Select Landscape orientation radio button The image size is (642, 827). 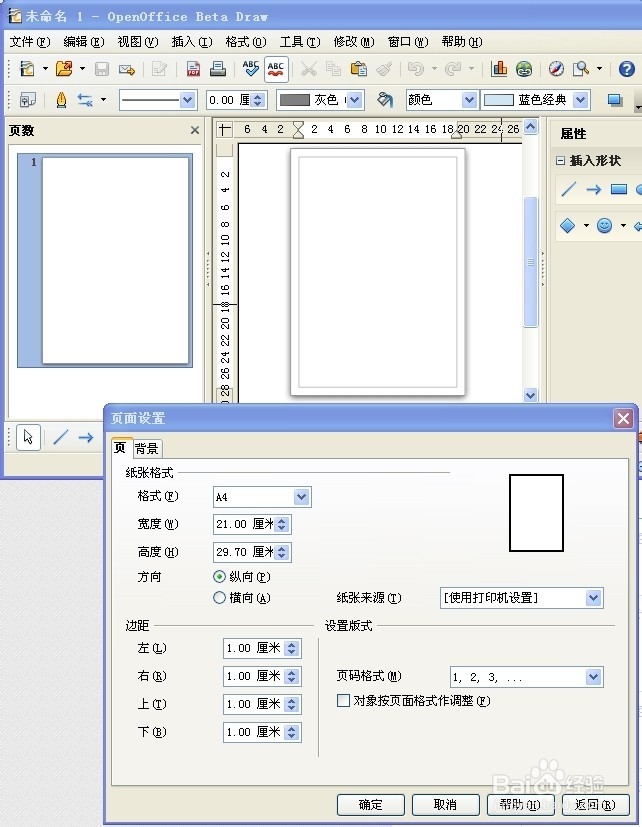[219, 598]
